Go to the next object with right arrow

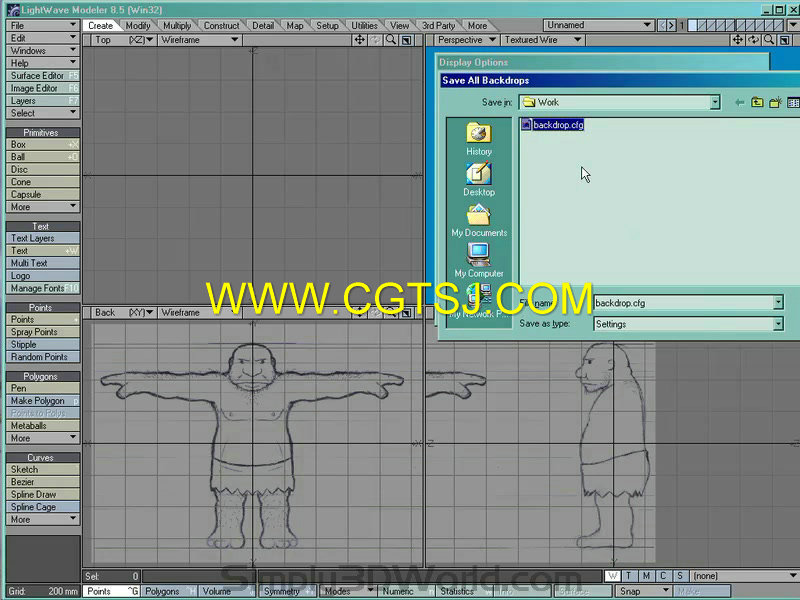point(671,25)
